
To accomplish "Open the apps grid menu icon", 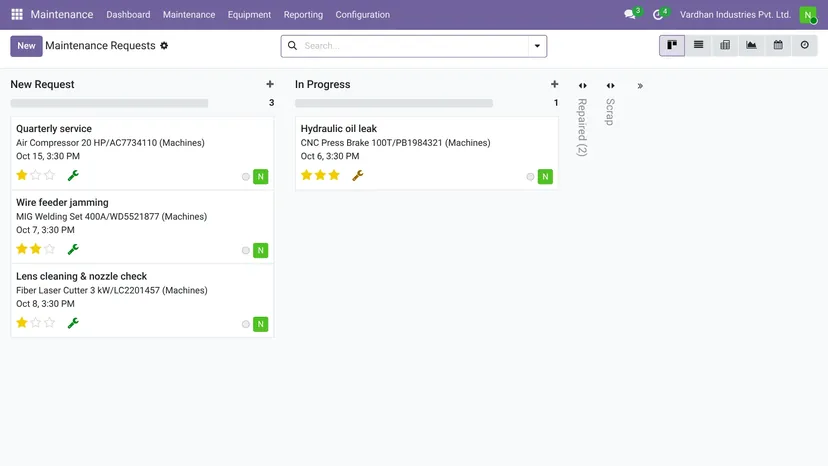I will click(17, 14).
